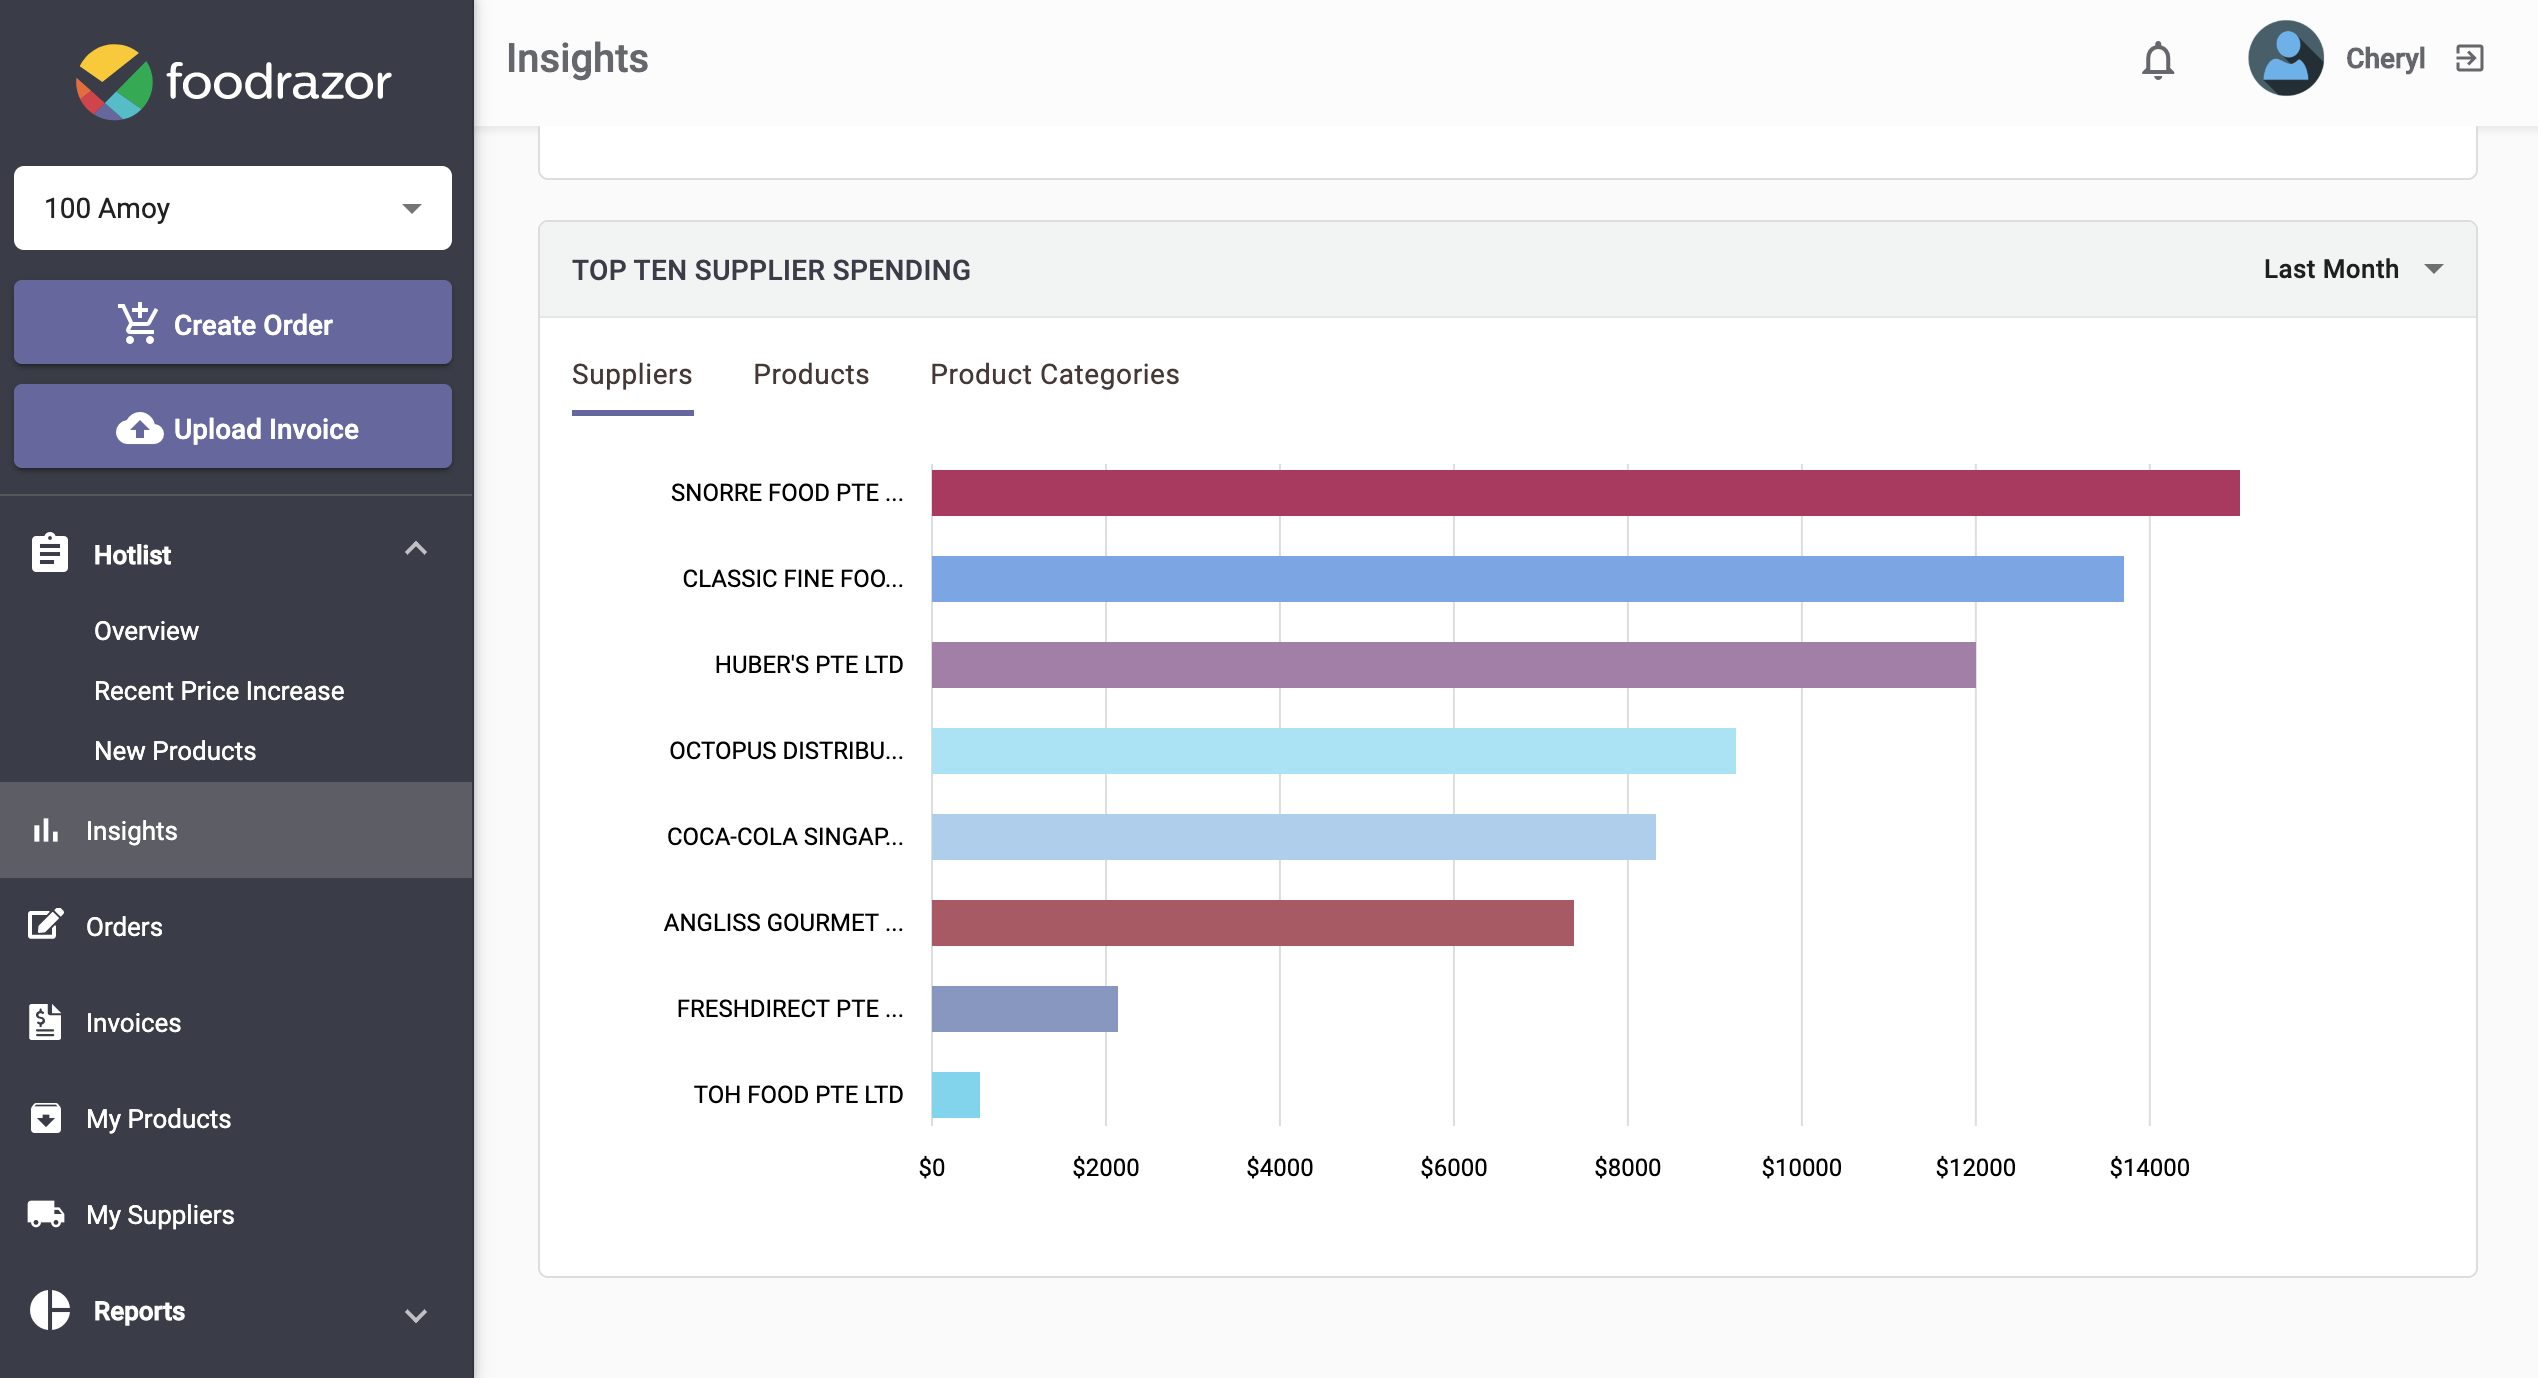Expand the Reports section chevron
Screen dimensions: 2538x1378
[x=416, y=1315]
